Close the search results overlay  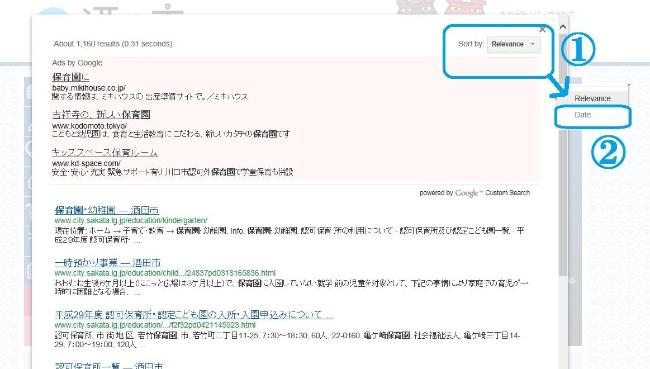tap(542, 29)
